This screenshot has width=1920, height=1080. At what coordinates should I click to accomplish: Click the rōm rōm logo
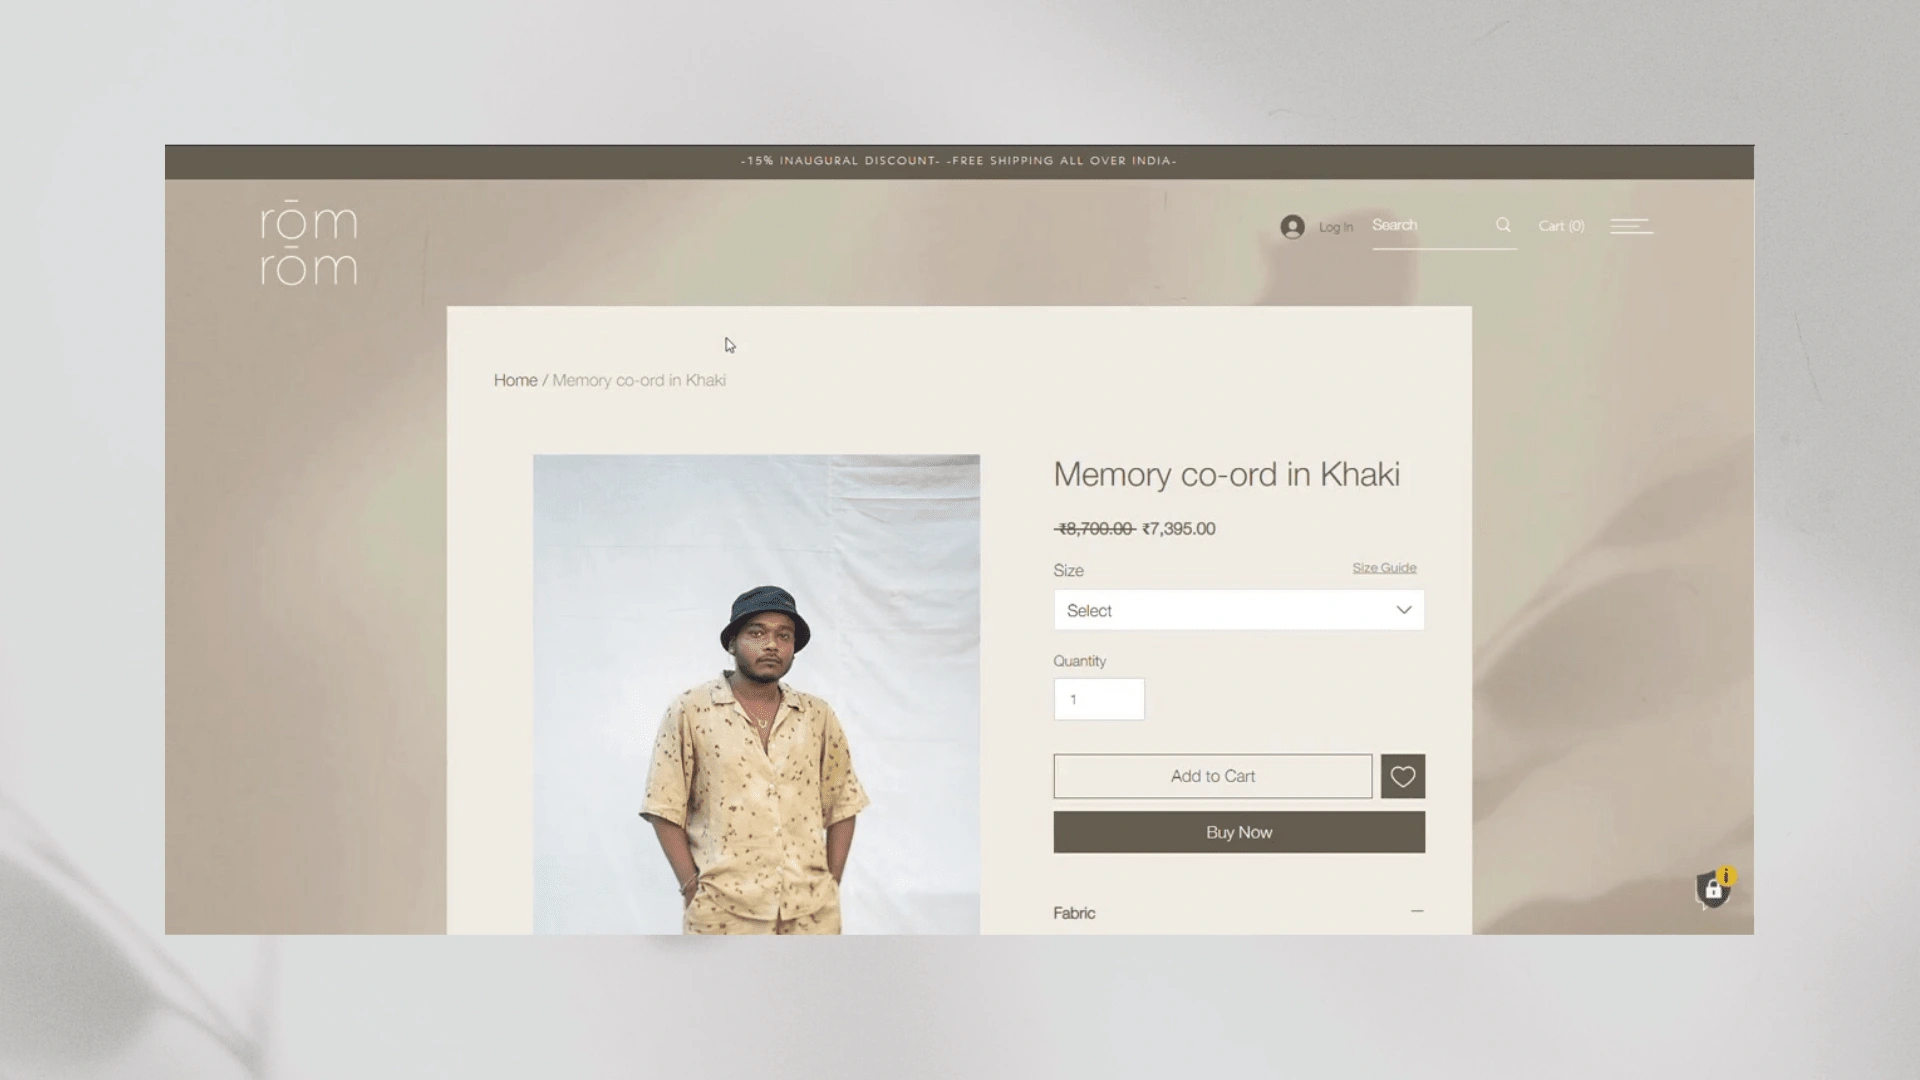click(308, 245)
